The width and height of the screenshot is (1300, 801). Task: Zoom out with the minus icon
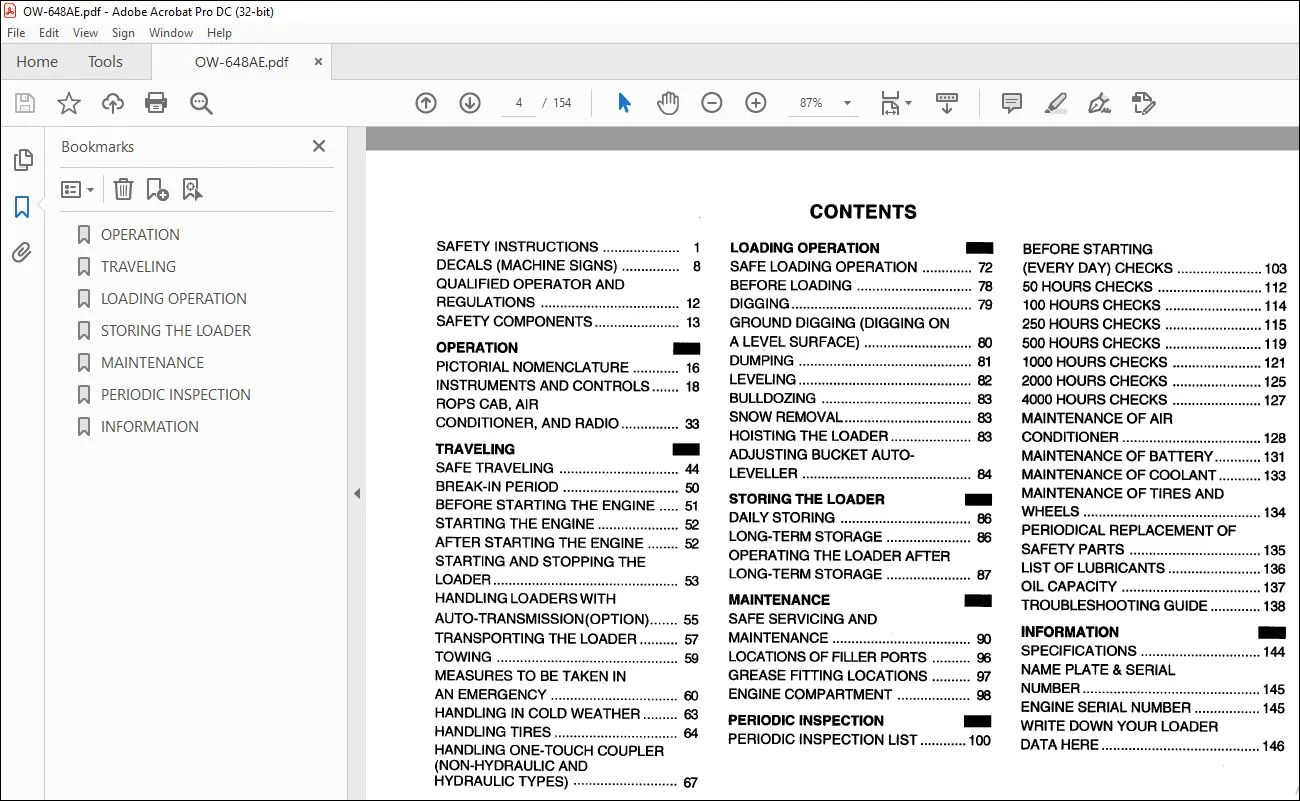click(x=712, y=103)
